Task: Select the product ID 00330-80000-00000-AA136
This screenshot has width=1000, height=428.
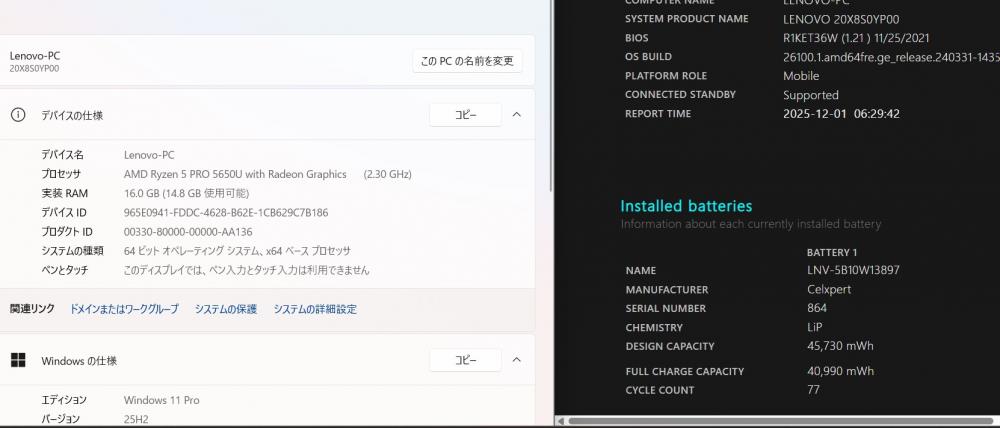Action: coord(188,232)
